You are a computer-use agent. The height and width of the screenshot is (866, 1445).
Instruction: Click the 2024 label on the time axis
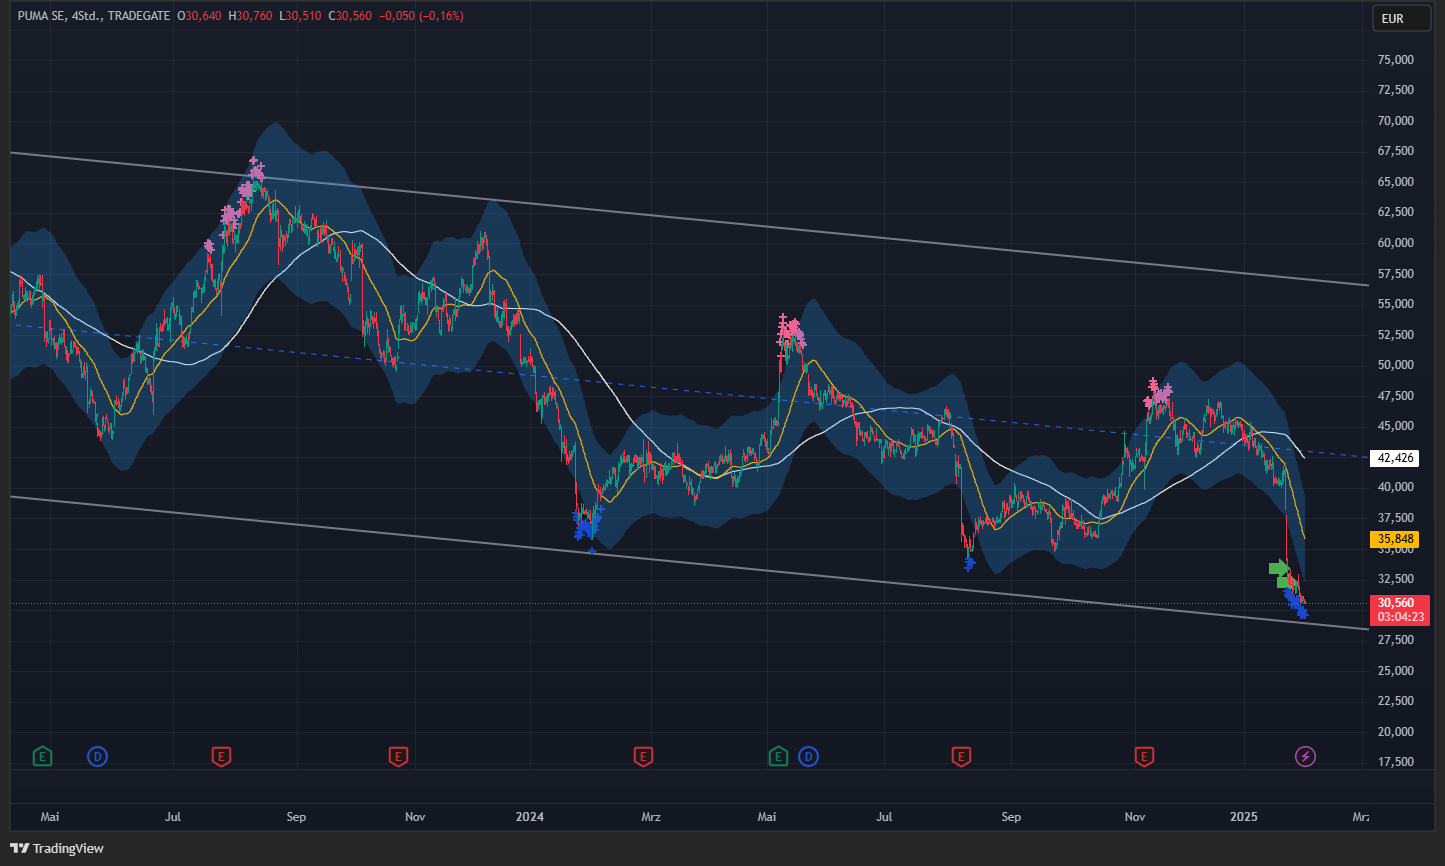pyautogui.click(x=529, y=818)
